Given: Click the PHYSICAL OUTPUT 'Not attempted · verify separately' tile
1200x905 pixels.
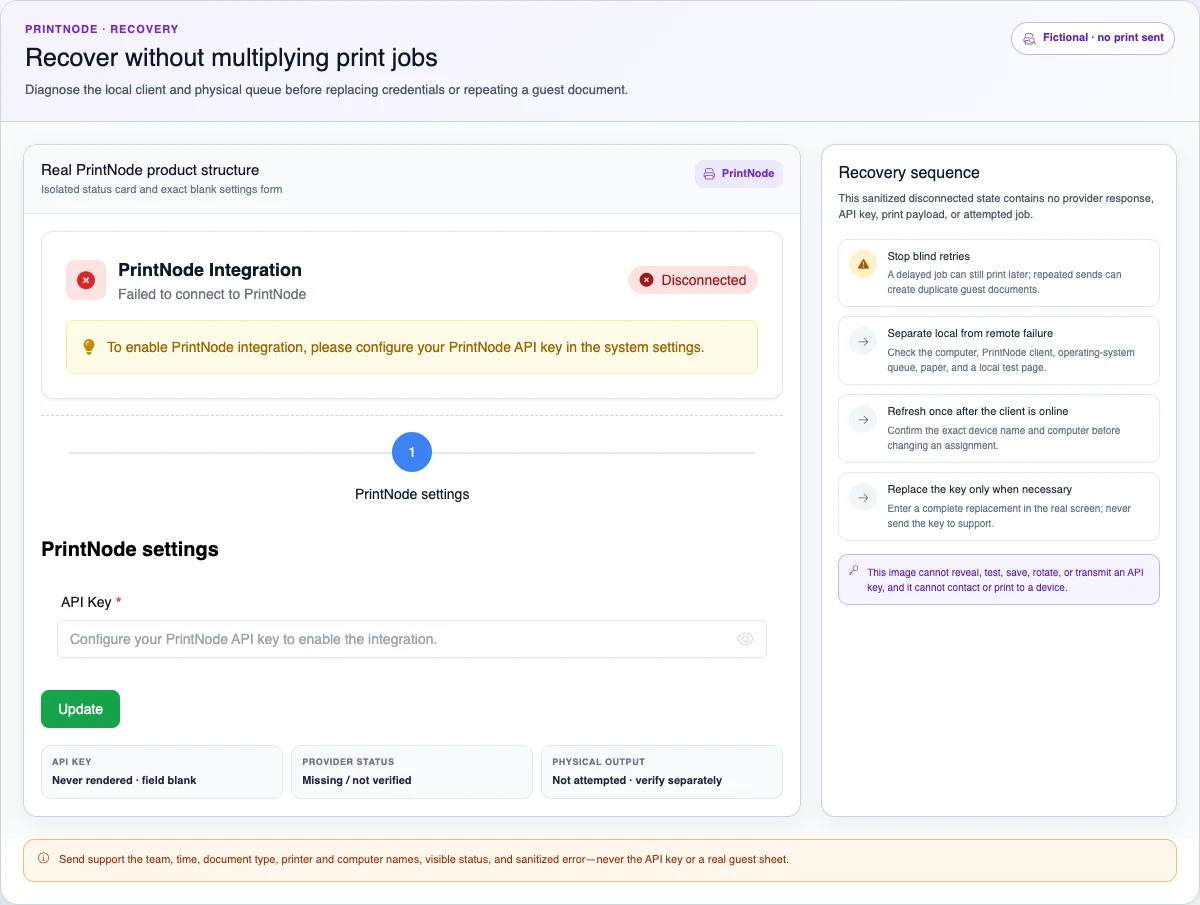Looking at the screenshot, I should pyautogui.click(x=662, y=771).
